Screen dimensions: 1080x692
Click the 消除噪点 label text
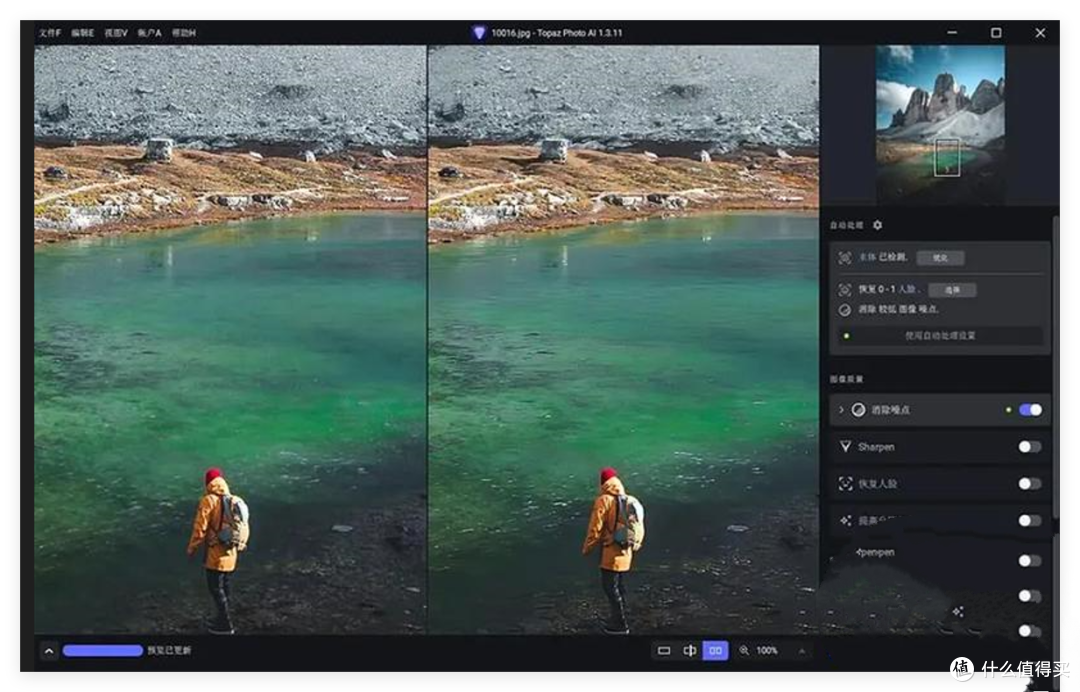(x=891, y=410)
